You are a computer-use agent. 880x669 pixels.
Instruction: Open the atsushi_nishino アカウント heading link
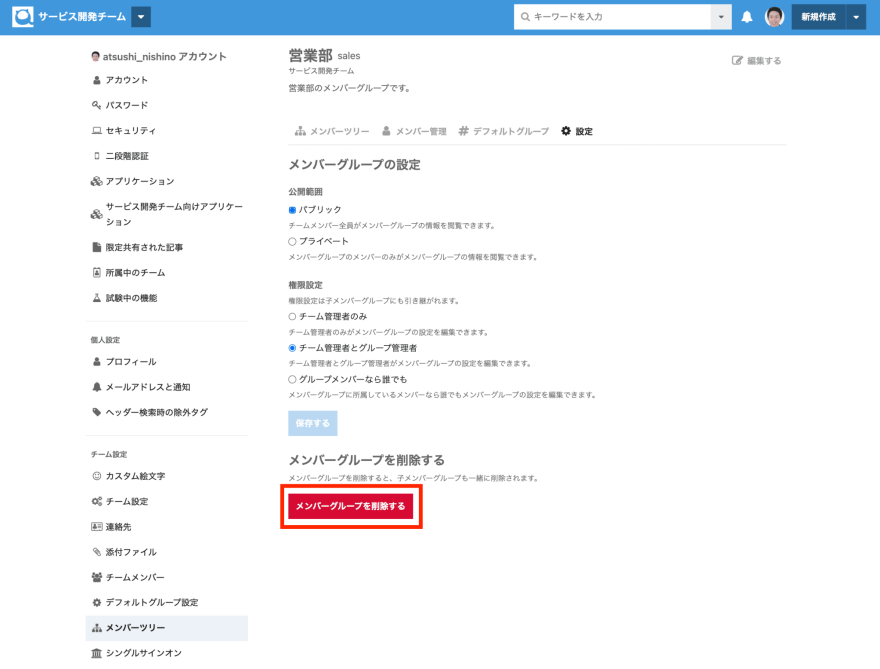(158, 56)
